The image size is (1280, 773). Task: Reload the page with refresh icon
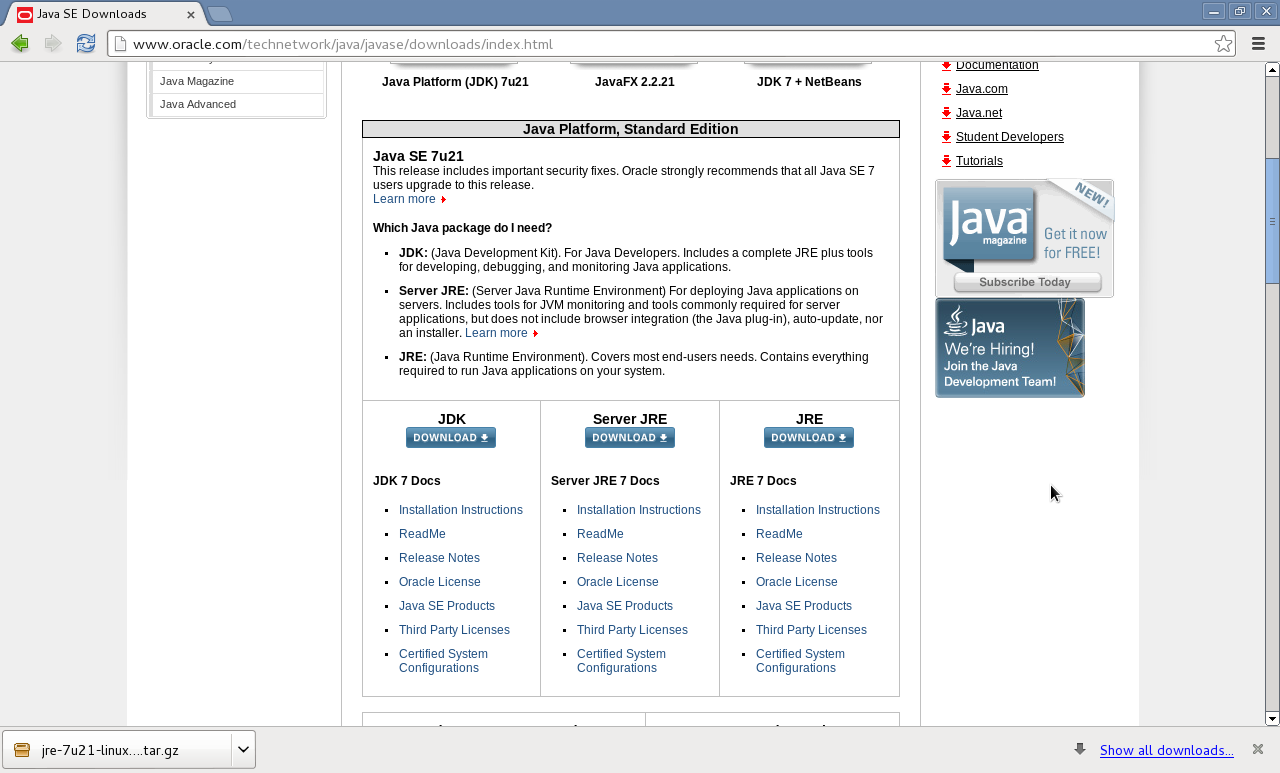click(86, 44)
